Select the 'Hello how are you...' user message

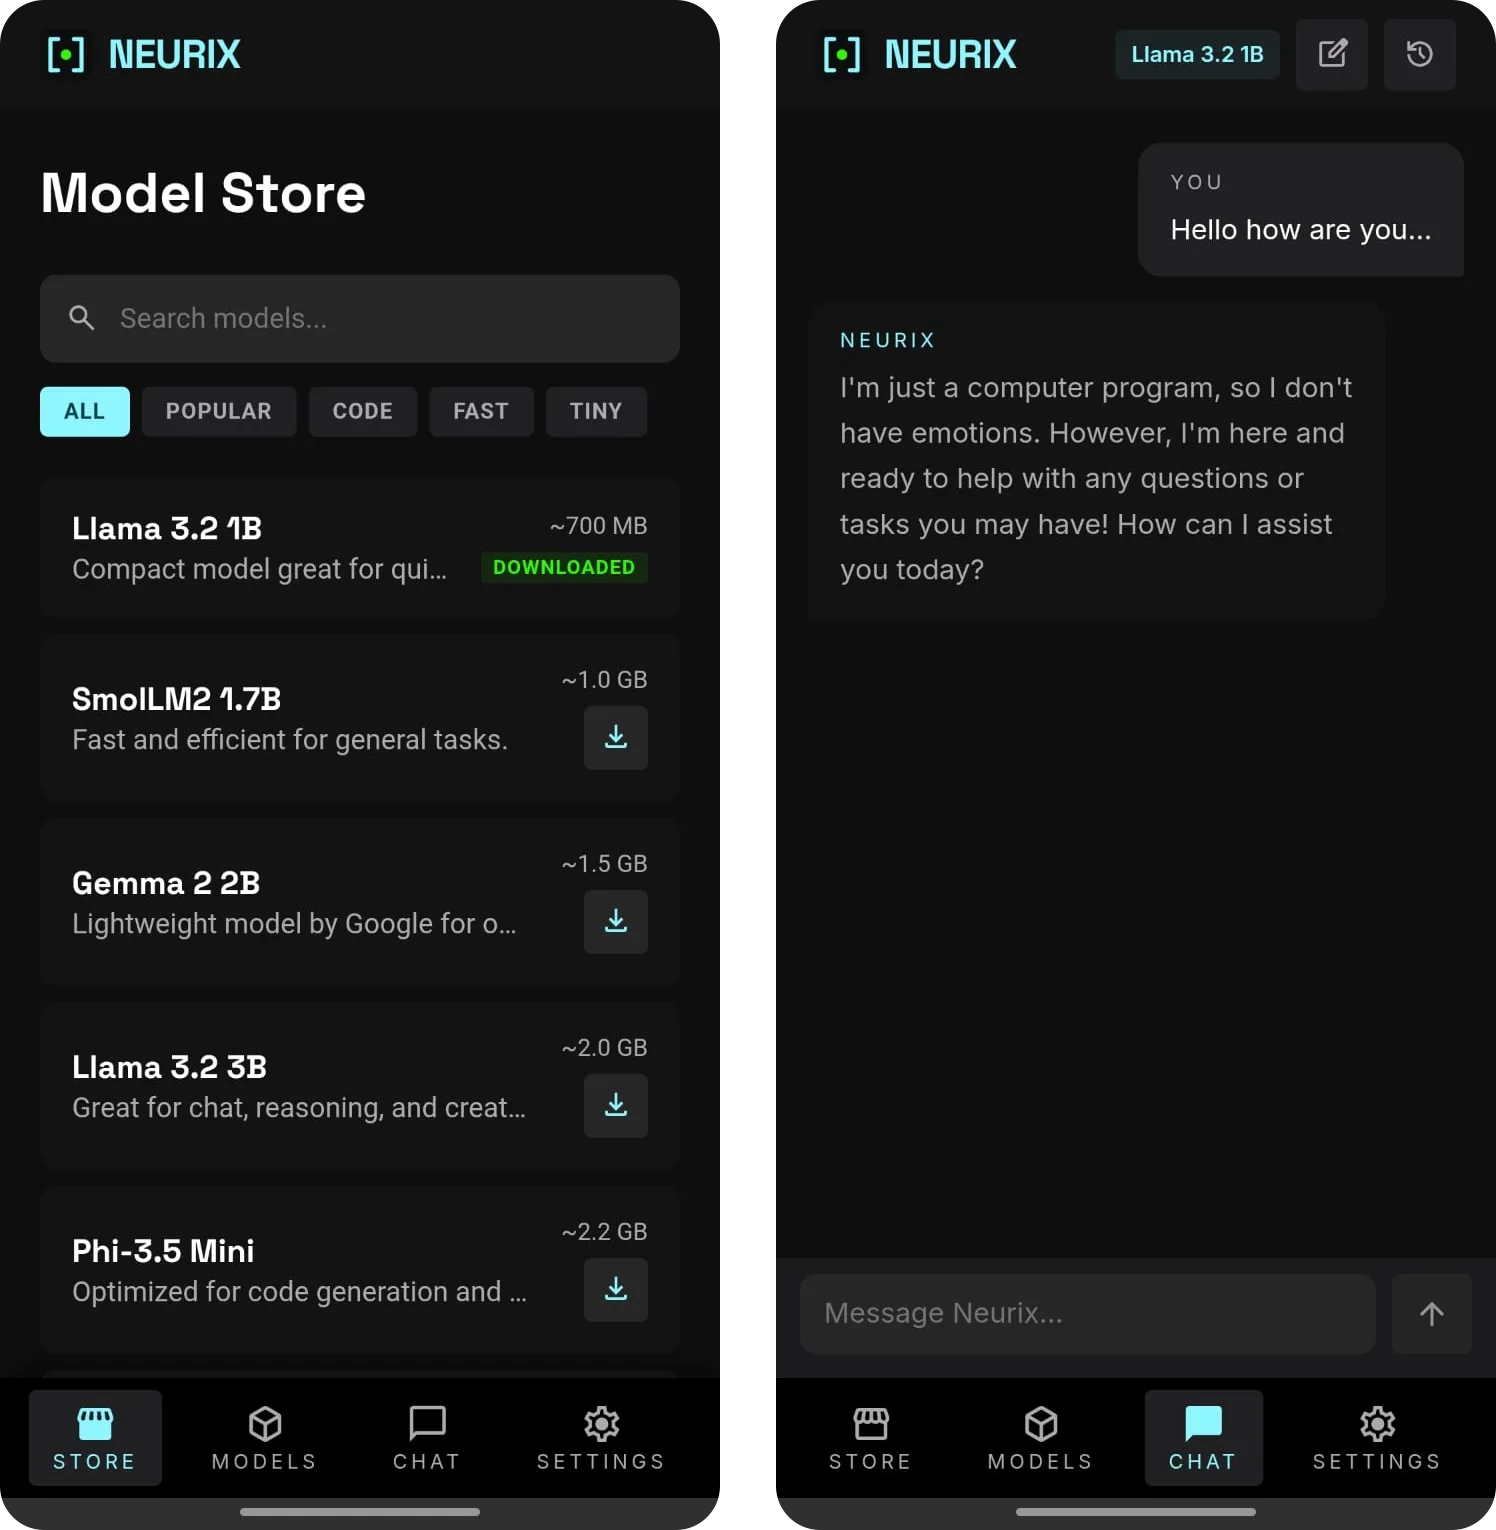[1301, 210]
